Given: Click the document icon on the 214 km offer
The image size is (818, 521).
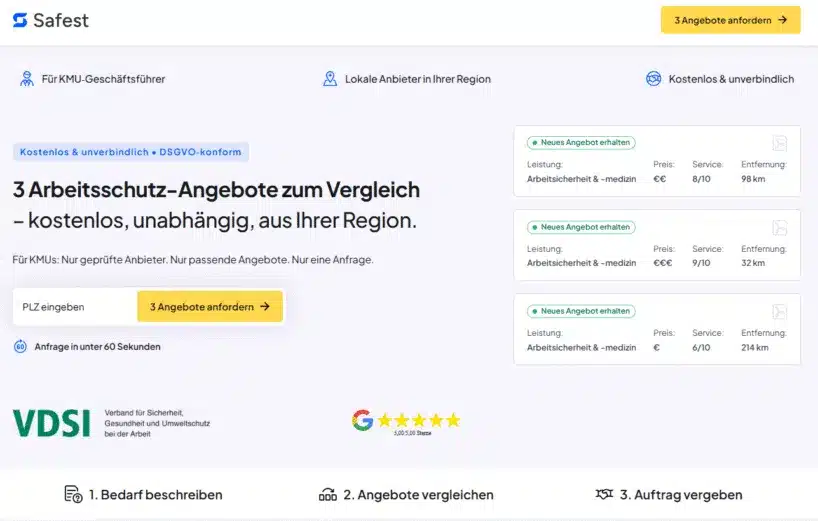Looking at the screenshot, I should (x=779, y=311).
